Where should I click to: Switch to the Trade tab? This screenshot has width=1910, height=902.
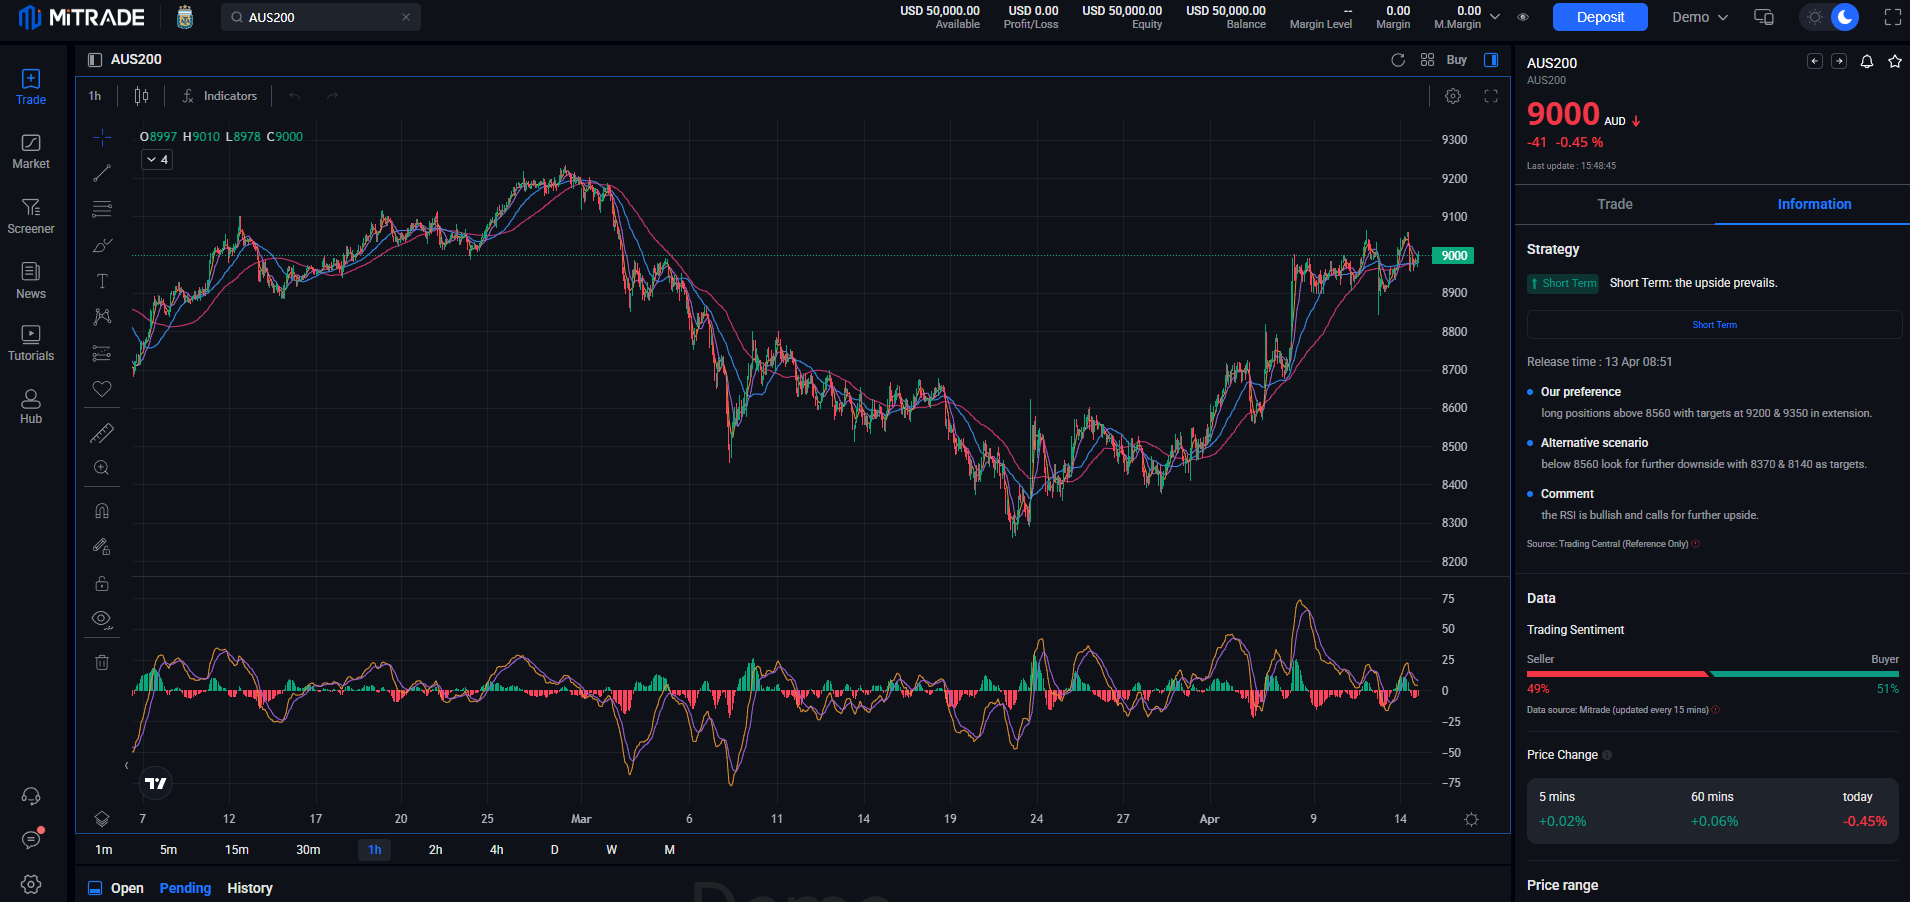(x=1613, y=204)
